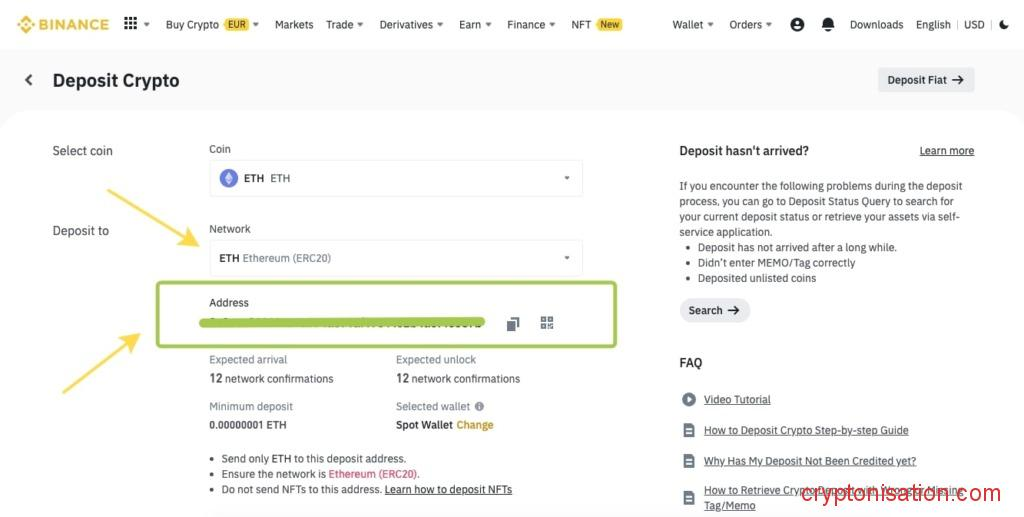Screen dimensions: 1024x517
Task: Copy the deposit address with copy icon
Action: tap(513, 323)
